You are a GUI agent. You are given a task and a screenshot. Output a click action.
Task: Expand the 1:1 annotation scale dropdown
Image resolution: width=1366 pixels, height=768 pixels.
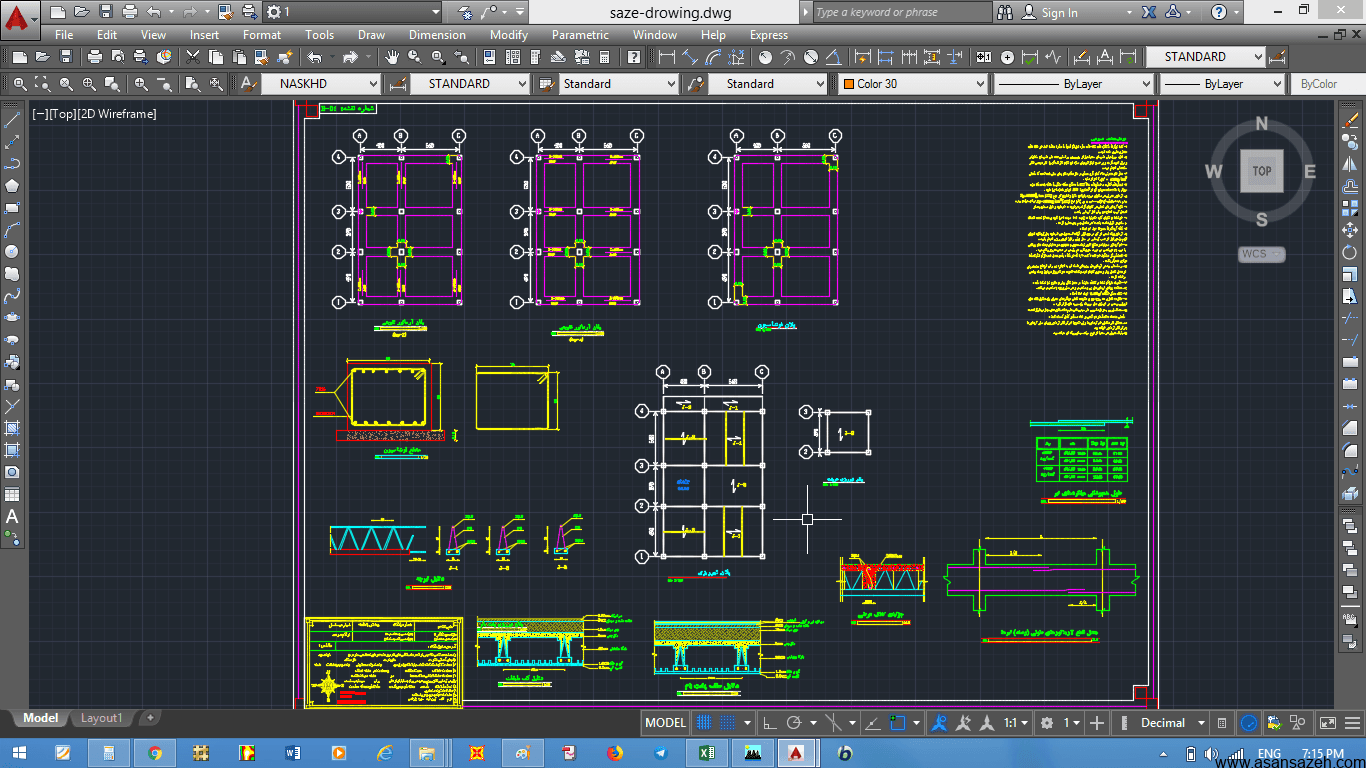[1017, 722]
